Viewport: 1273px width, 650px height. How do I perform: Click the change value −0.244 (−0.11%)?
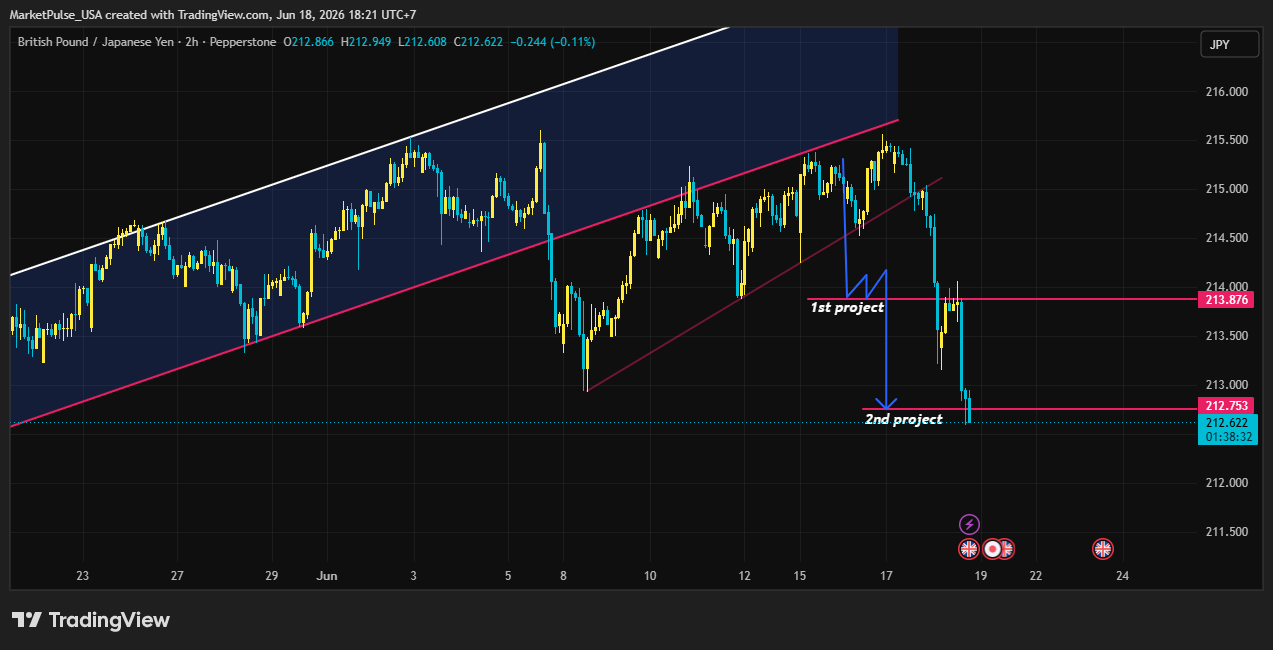(x=553, y=42)
